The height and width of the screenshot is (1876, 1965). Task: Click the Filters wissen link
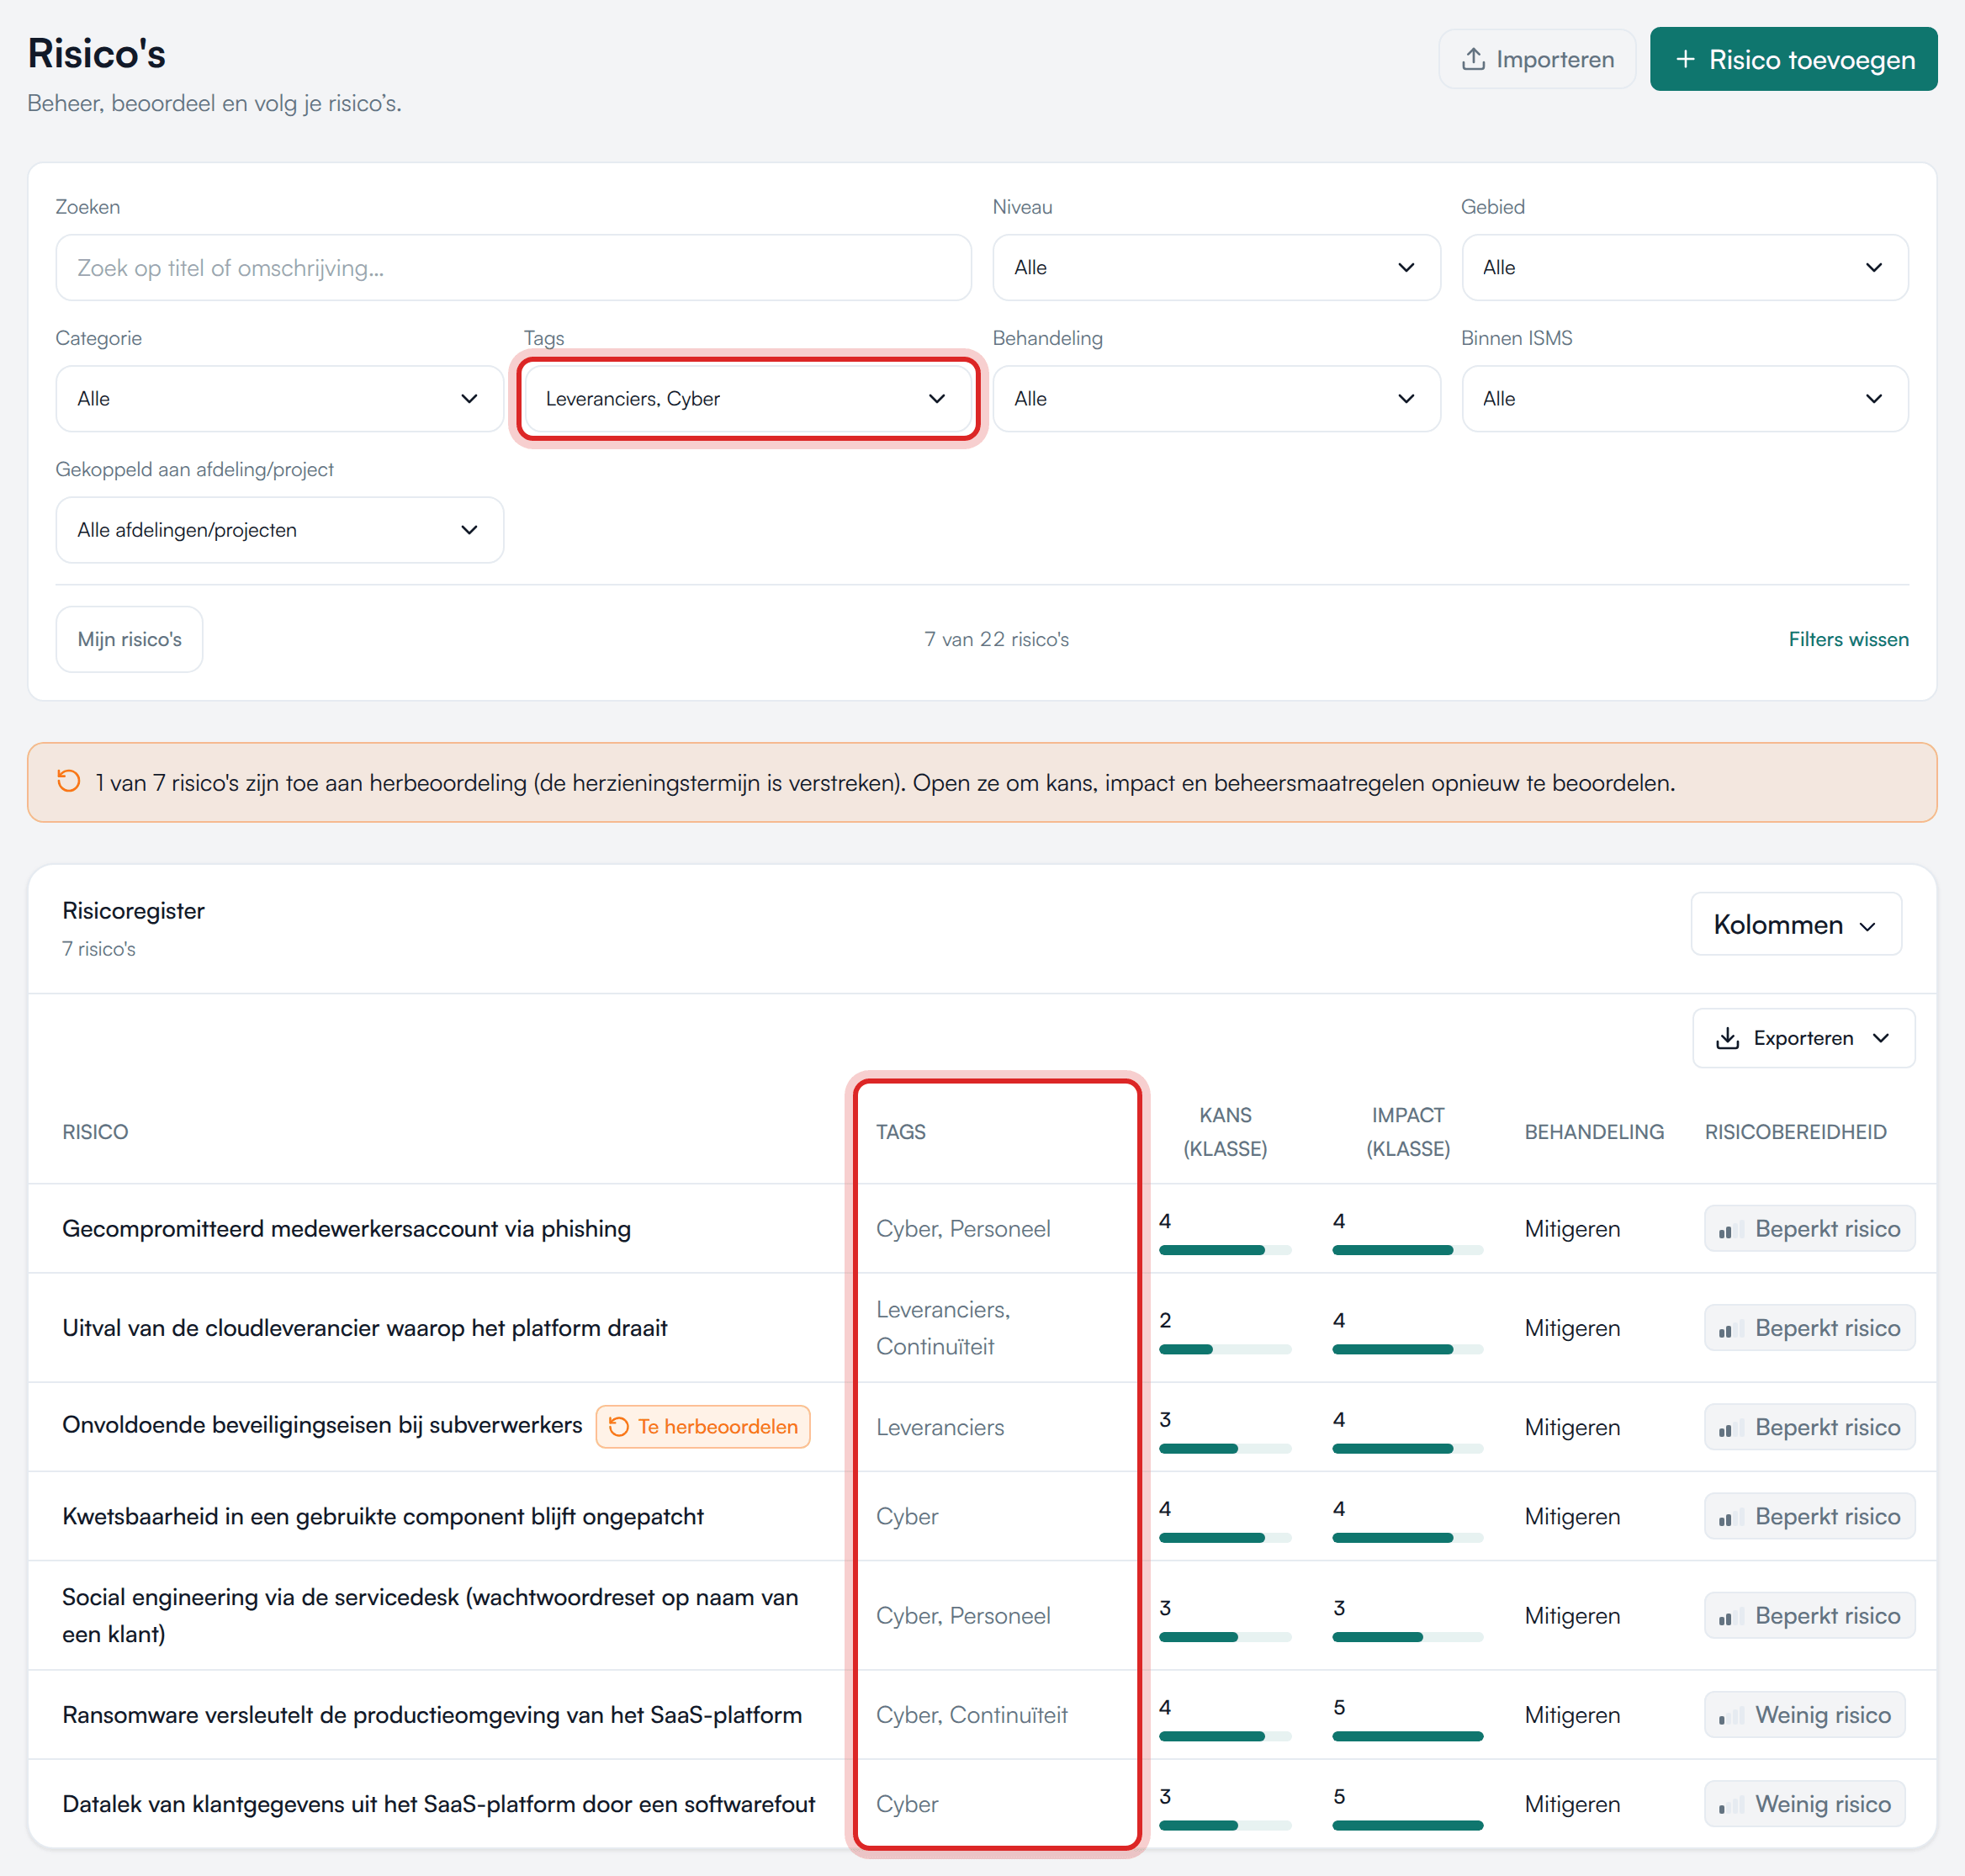click(x=1848, y=639)
